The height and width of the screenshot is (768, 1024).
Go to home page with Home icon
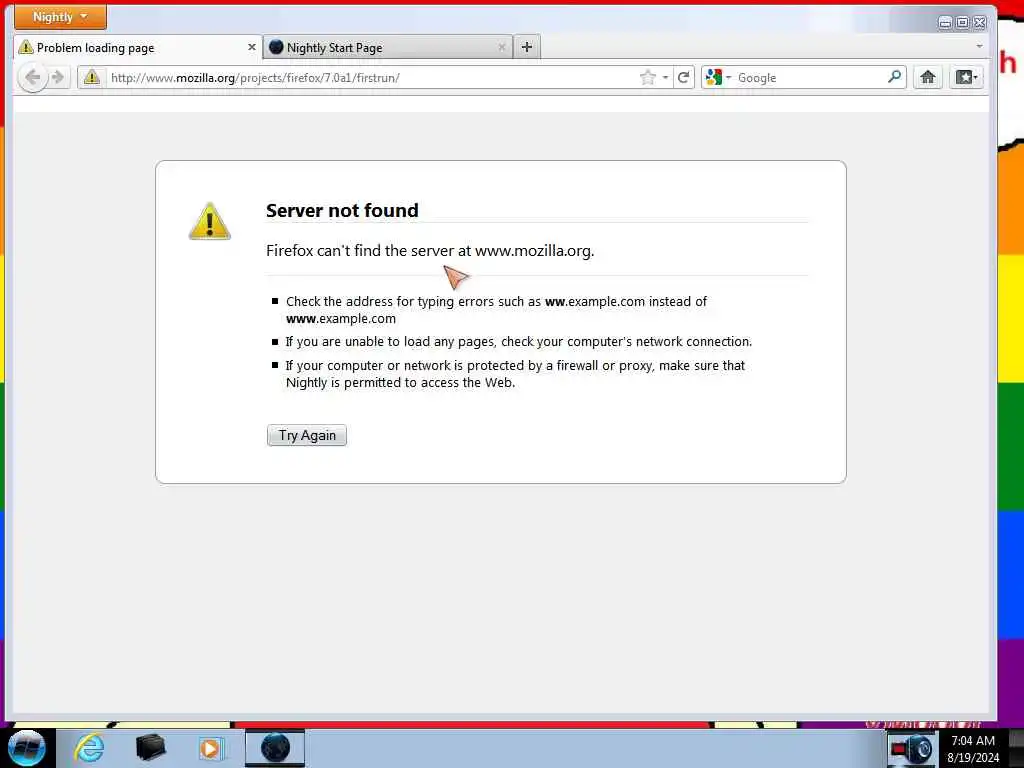pyautogui.click(x=927, y=78)
